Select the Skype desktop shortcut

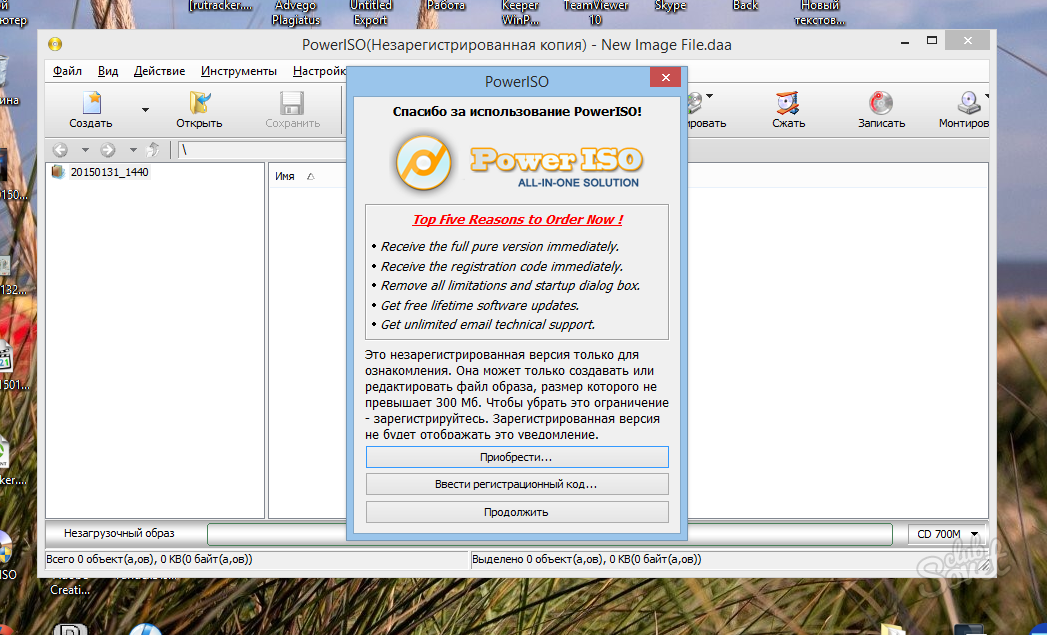(670, 7)
